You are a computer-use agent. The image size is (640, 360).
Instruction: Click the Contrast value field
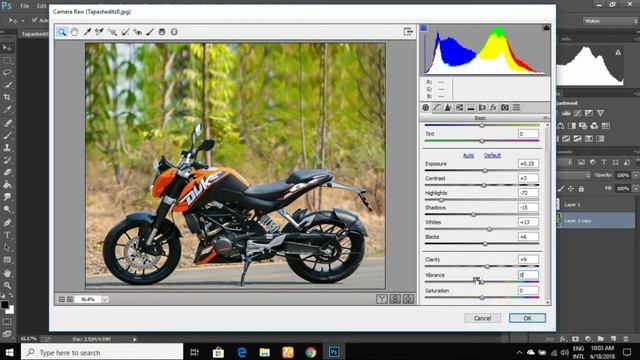pos(528,178)
